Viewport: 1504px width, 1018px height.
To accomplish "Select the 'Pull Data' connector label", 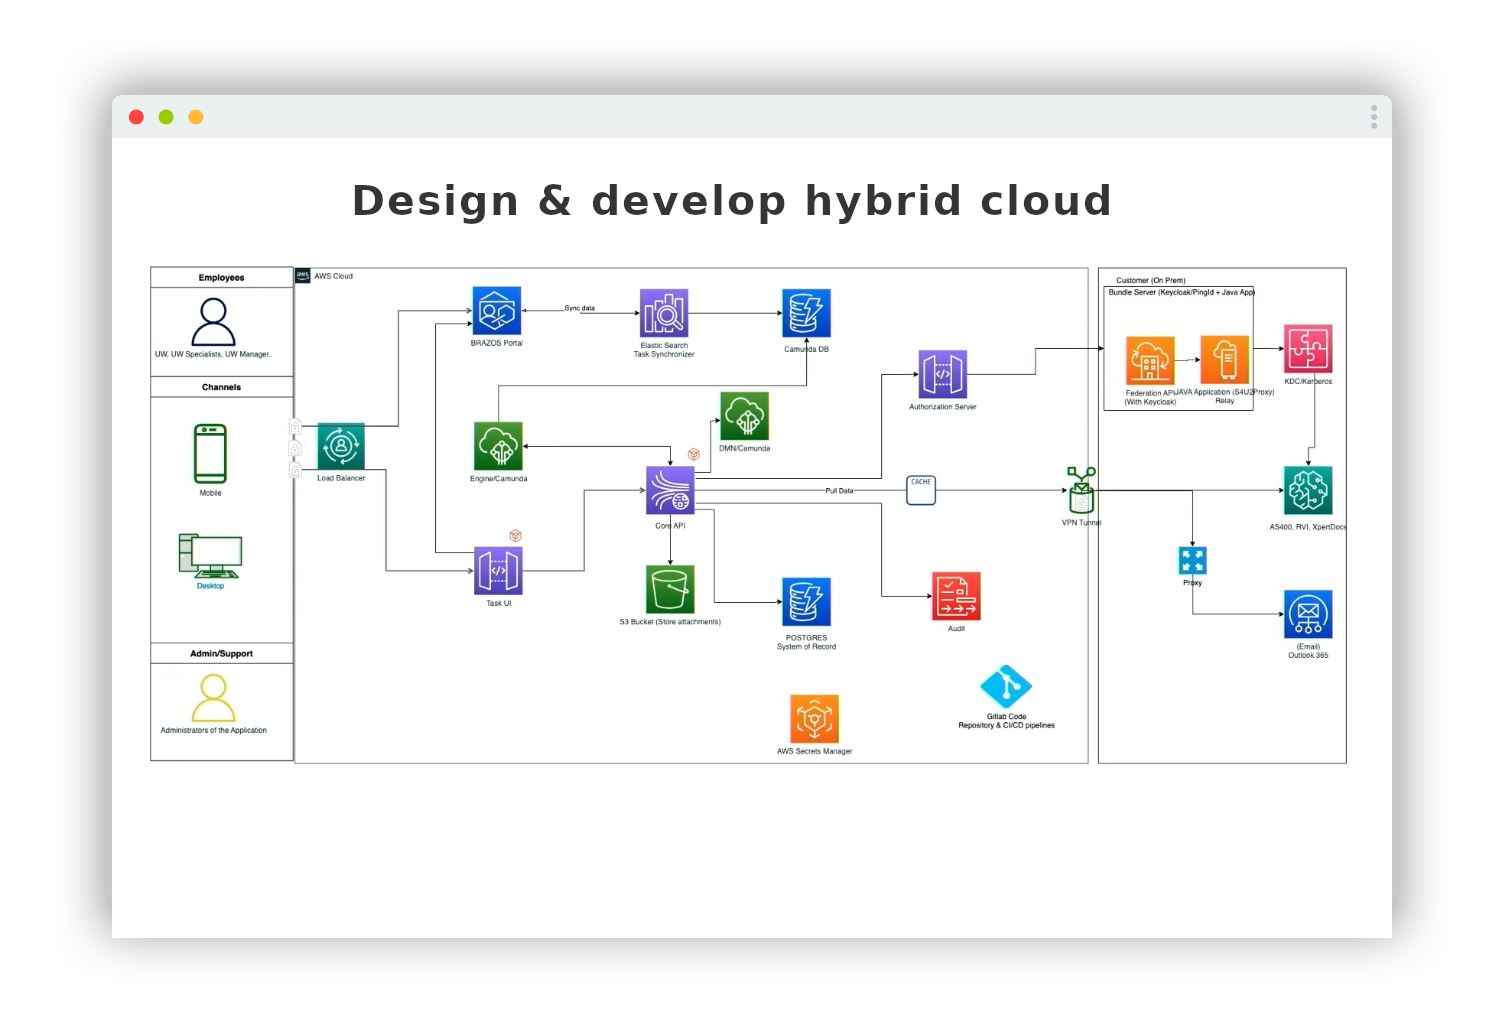I will pos(839,491).
